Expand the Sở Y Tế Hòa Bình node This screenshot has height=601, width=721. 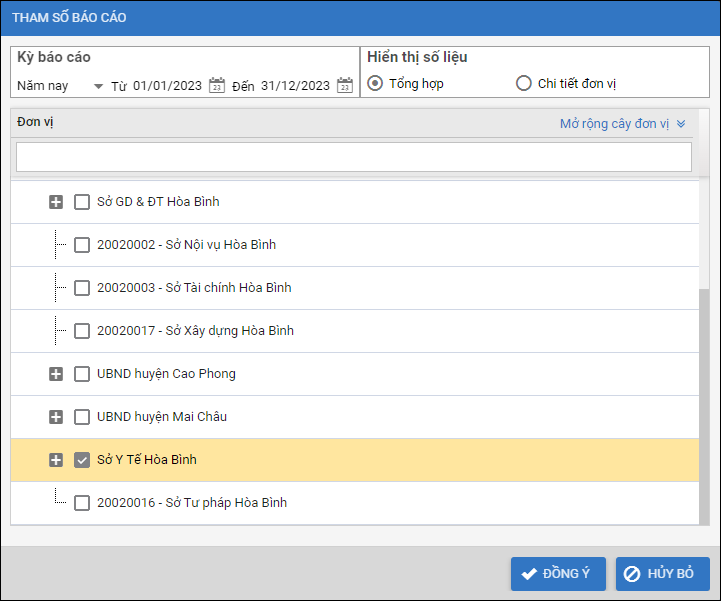click(56, 460)
